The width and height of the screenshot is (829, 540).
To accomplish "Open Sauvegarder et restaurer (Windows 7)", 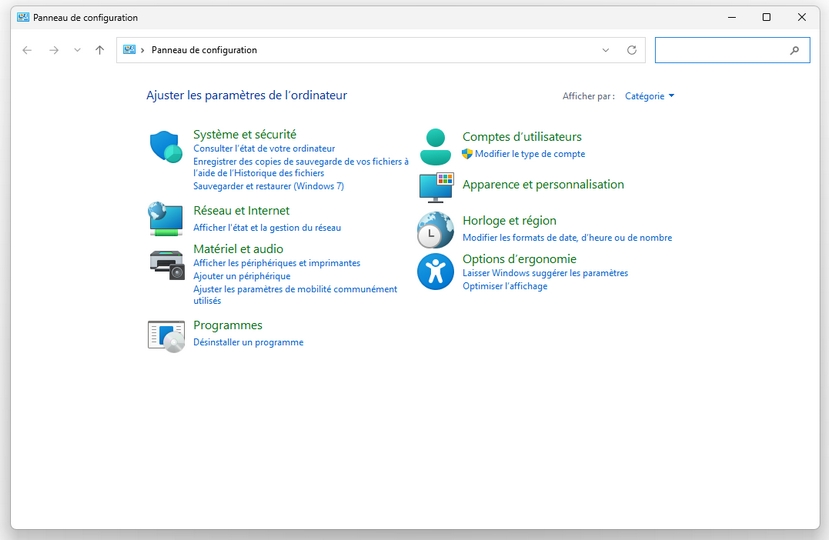I will tap(268, 186).
